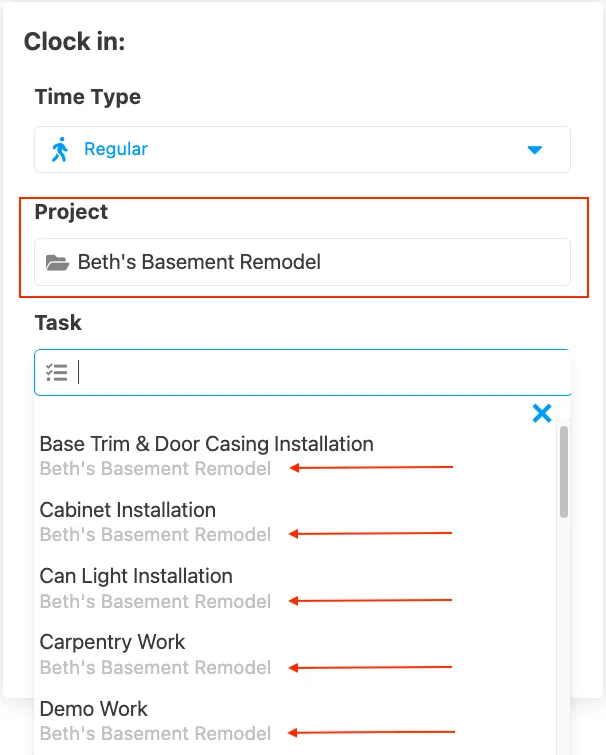
Task: Click the Clock in heading
Action: pos(74,42)
